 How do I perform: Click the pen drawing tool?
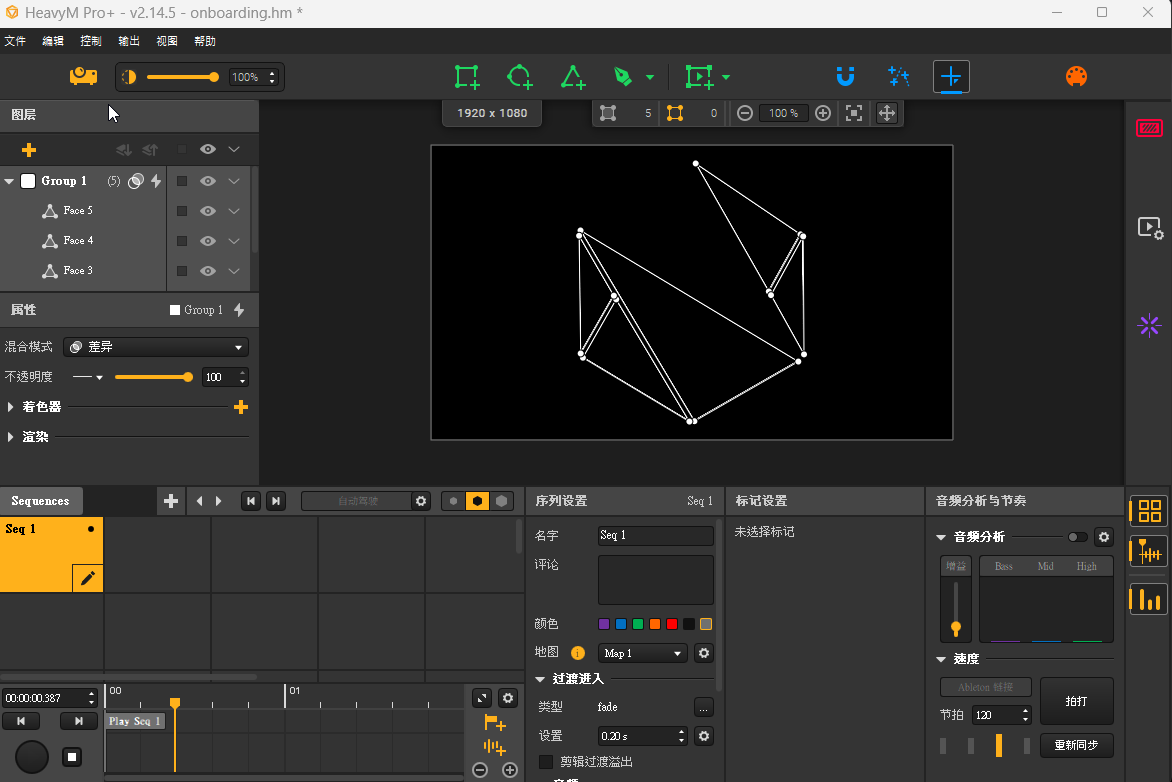[x=623, y=77]
